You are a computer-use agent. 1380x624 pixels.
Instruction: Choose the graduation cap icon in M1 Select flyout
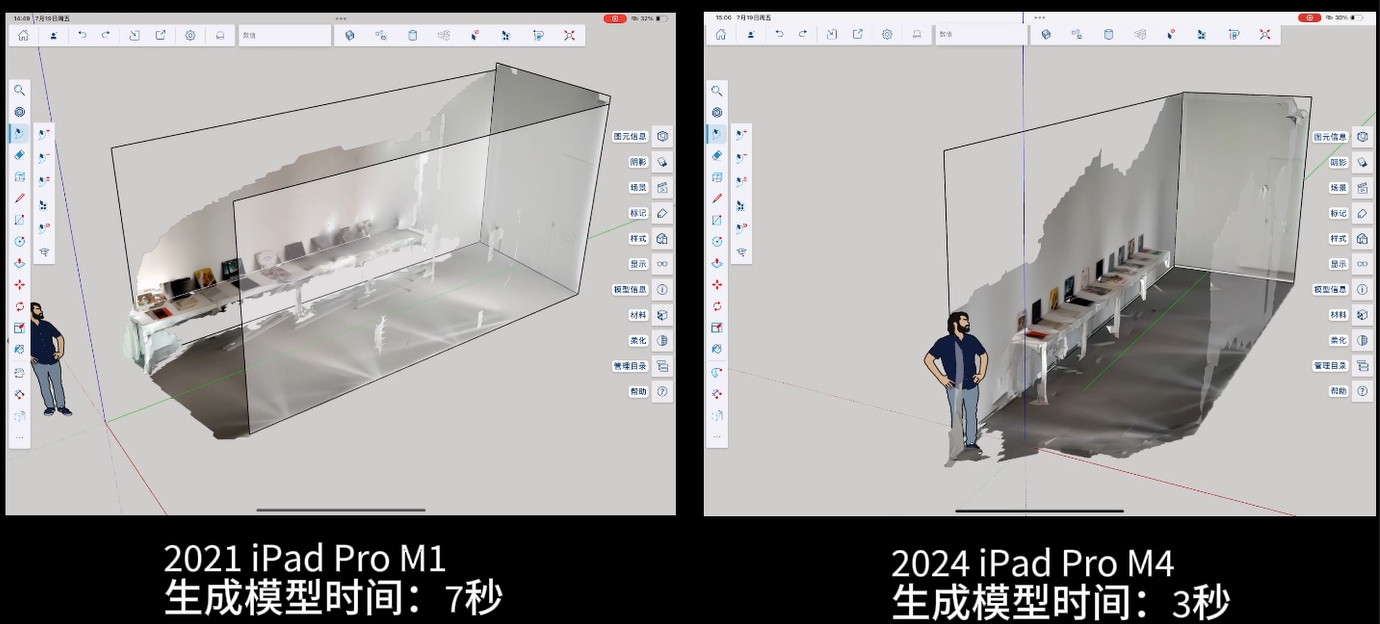[x=45, y=253]
